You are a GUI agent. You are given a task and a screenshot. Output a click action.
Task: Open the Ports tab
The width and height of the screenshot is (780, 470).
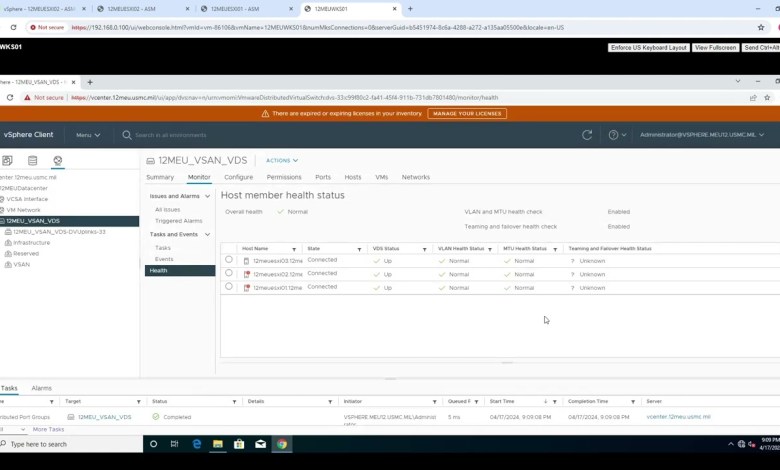tap(323, 177)
